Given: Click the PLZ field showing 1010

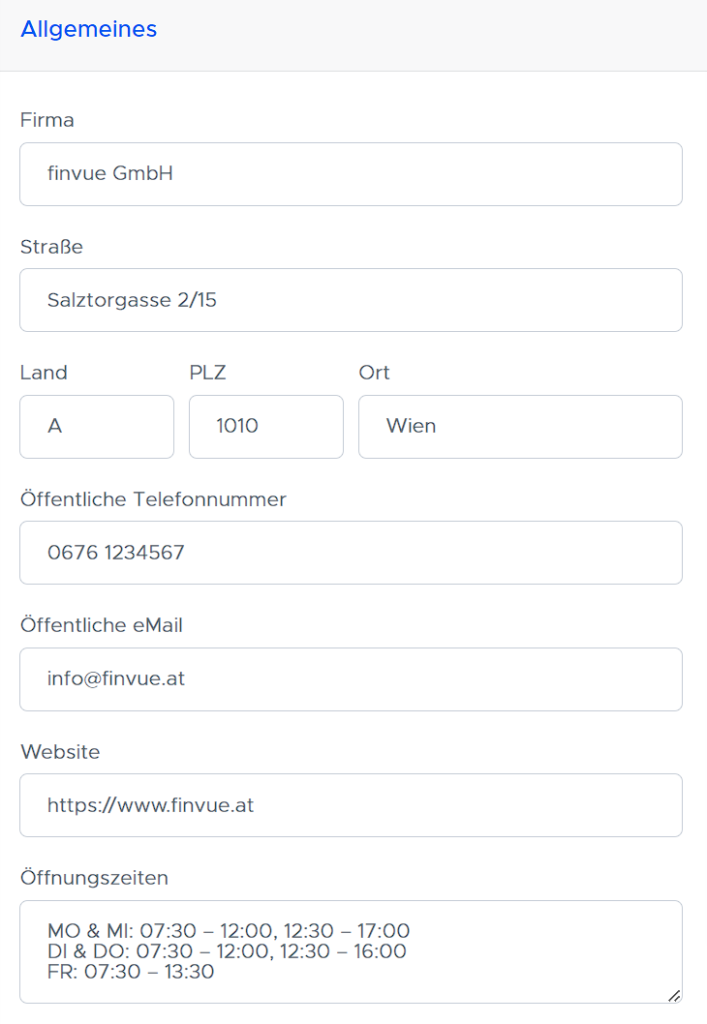Looking at the screenshot, I should [266, 427].
